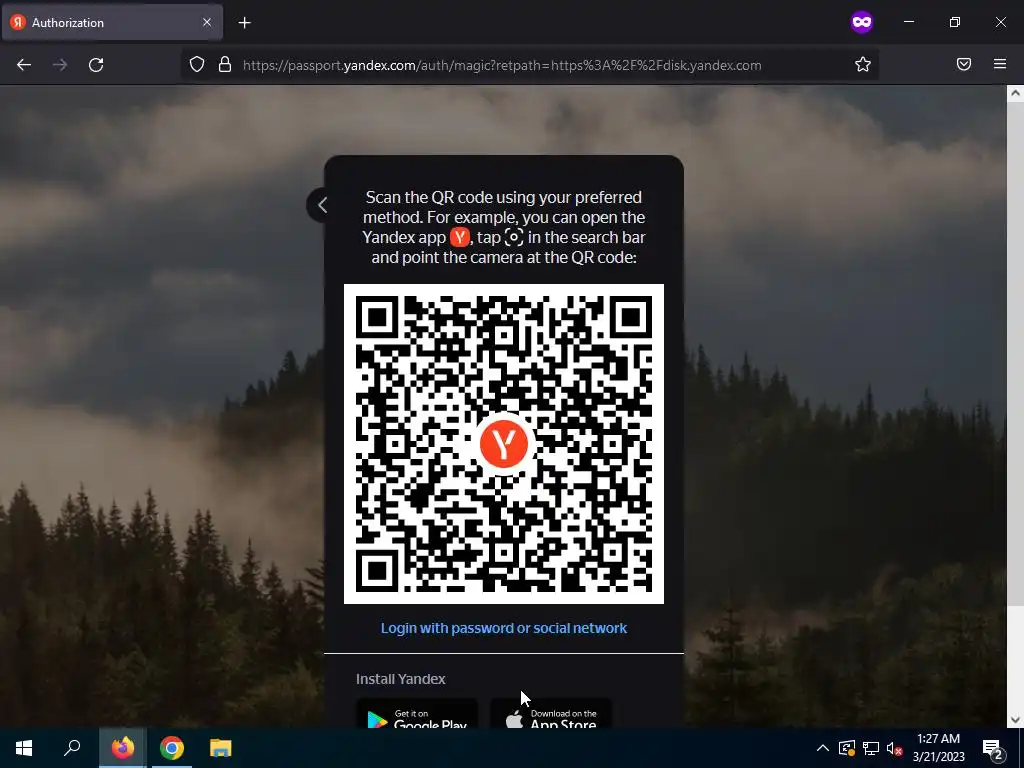
Task: View site security via padlock icon
Action: tap(225, 64)
